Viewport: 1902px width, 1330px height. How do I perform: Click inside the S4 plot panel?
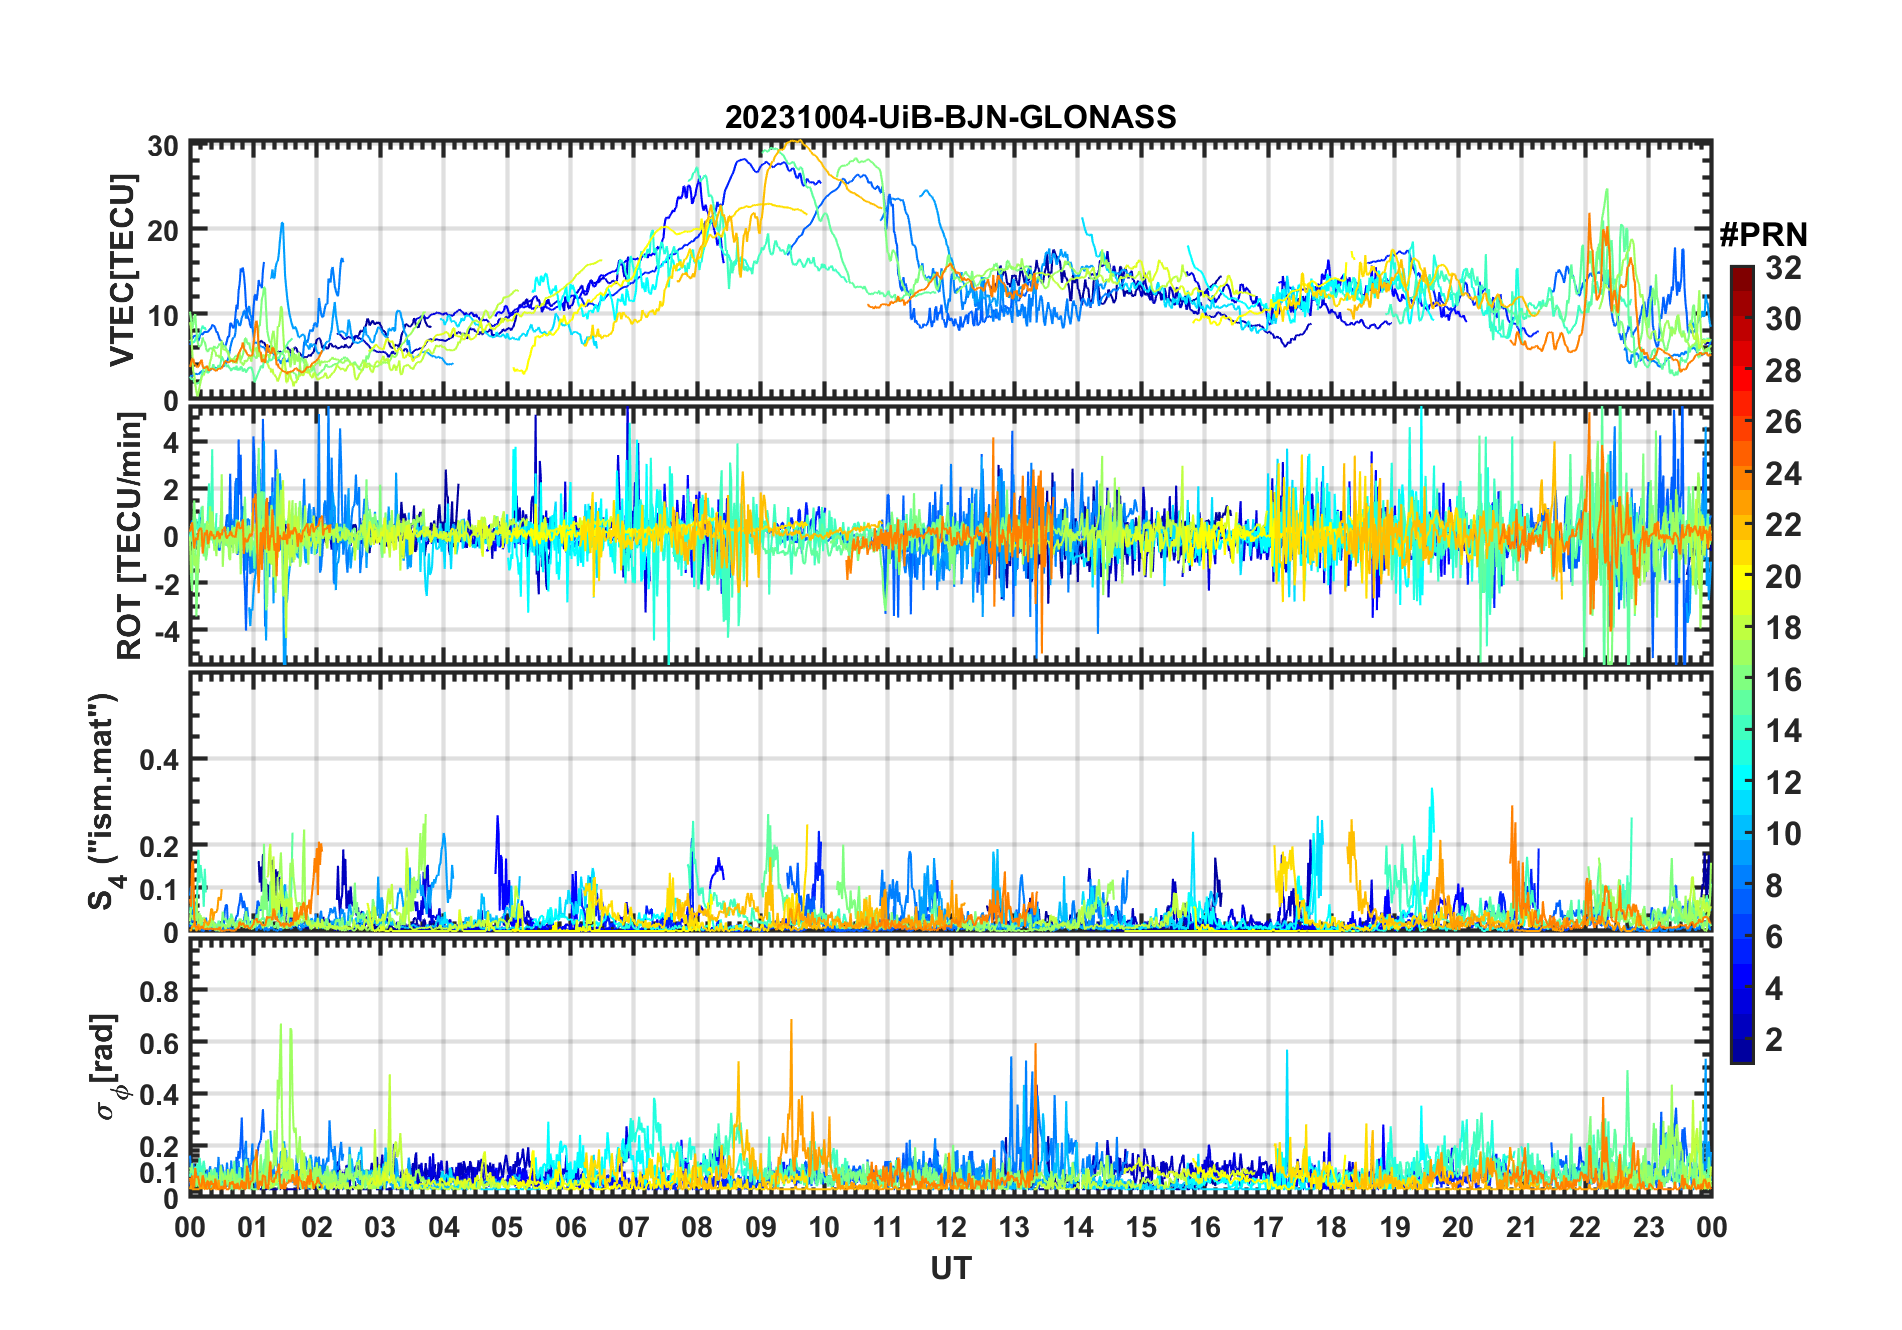[x=950, y=801]
